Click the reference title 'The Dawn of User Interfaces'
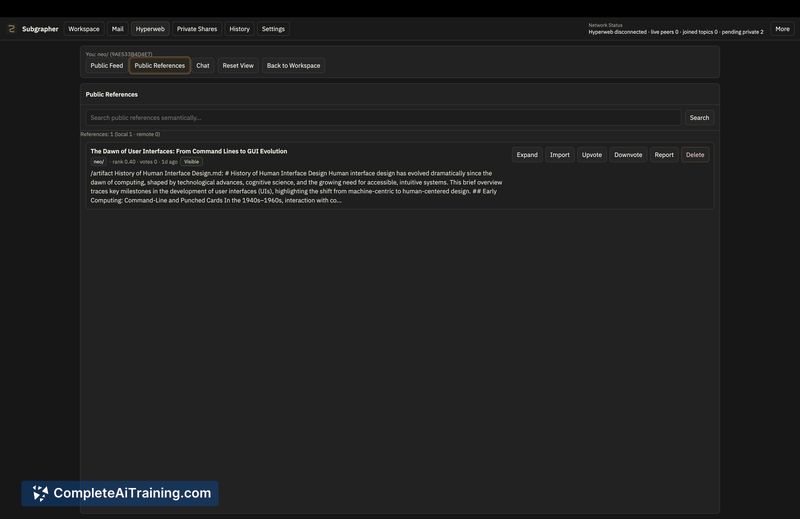Viewport: 800px width, 519px height. click(189, 151)
